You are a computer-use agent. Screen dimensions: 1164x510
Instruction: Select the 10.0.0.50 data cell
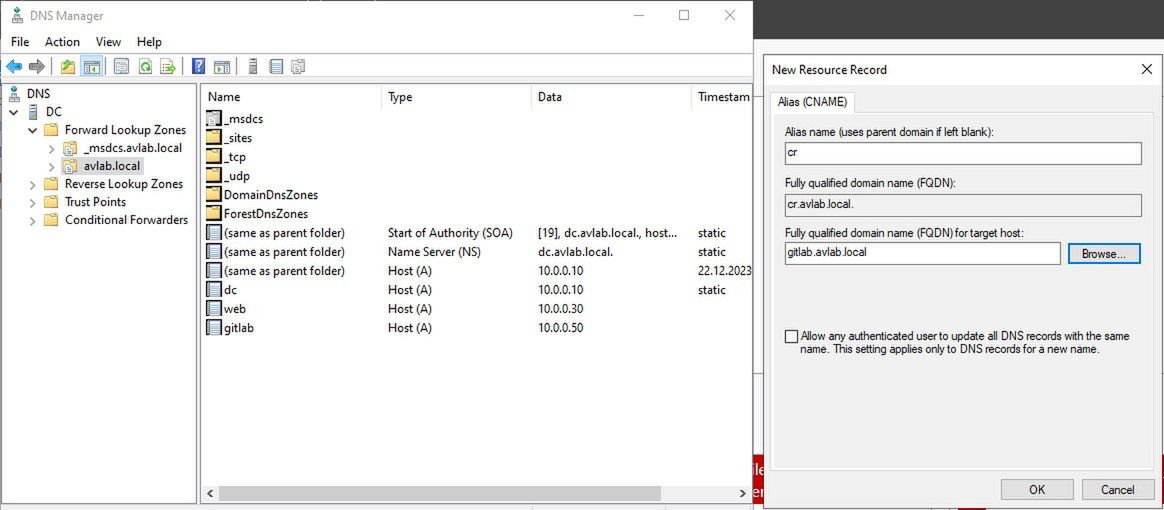560,328
